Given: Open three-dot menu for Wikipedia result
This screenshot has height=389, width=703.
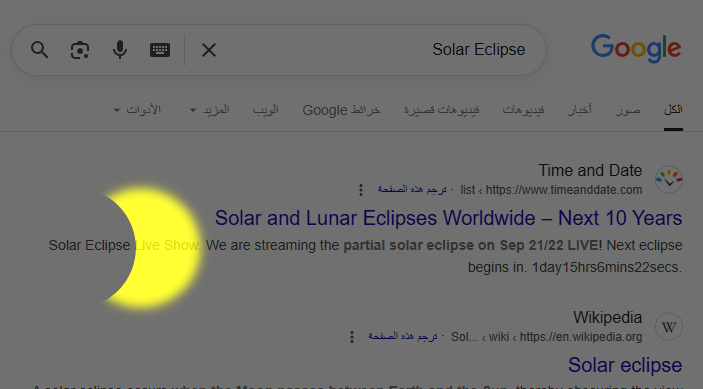Looking at the screenshot, I should pos(352,337).
